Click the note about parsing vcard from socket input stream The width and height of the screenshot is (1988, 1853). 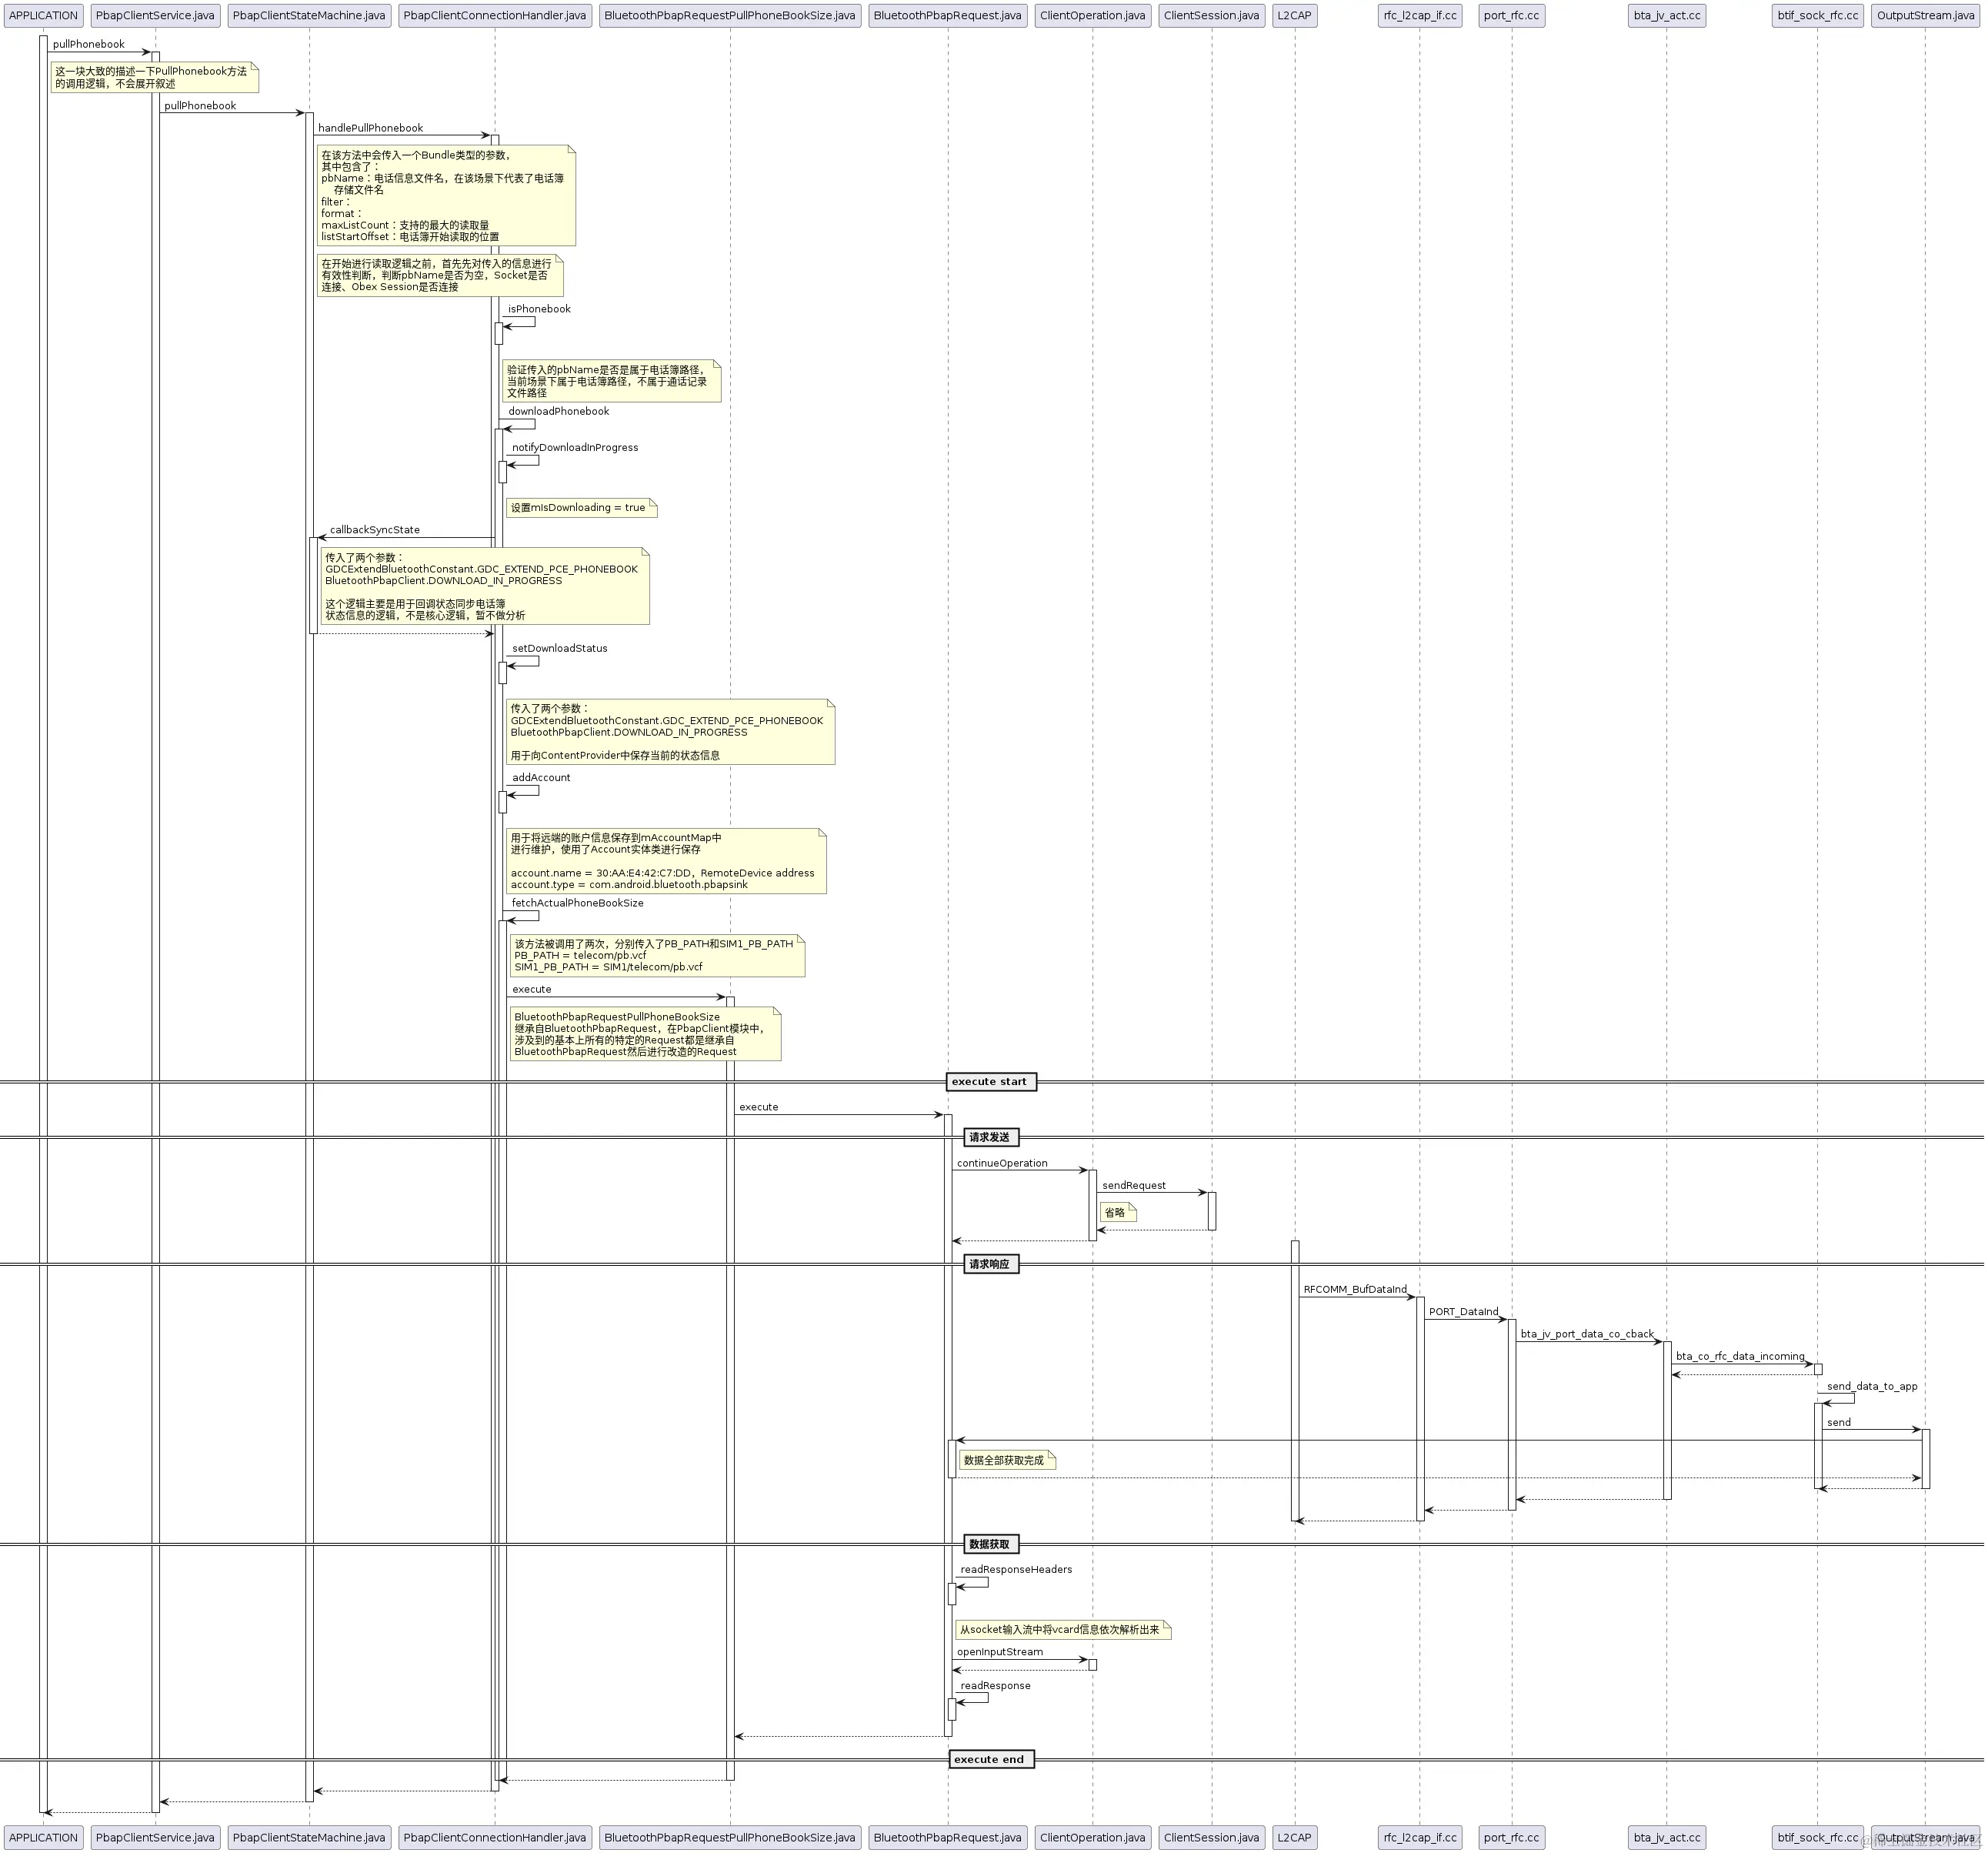coord(1063,1630)
